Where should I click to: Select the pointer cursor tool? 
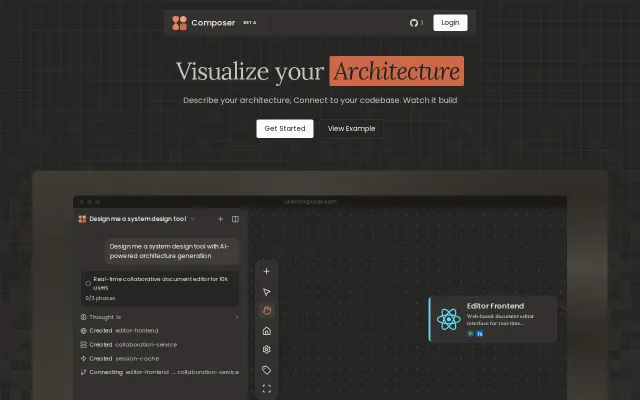tap(267, 292)
